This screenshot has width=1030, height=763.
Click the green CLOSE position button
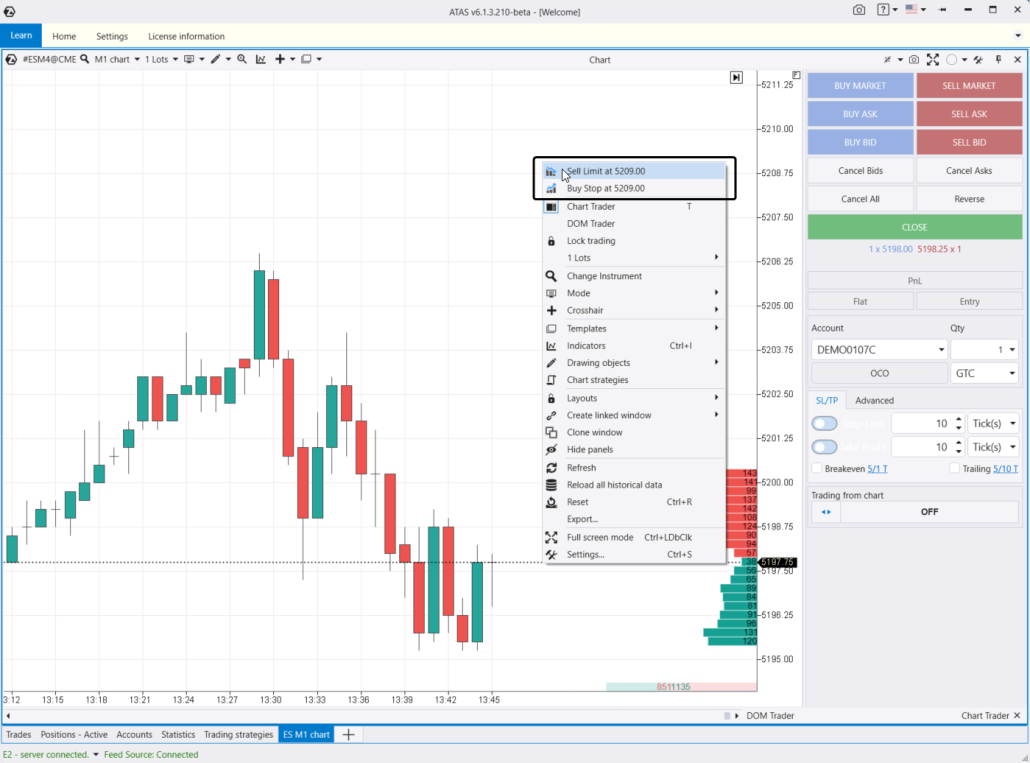pyautogui.click(x=914, y=227)
